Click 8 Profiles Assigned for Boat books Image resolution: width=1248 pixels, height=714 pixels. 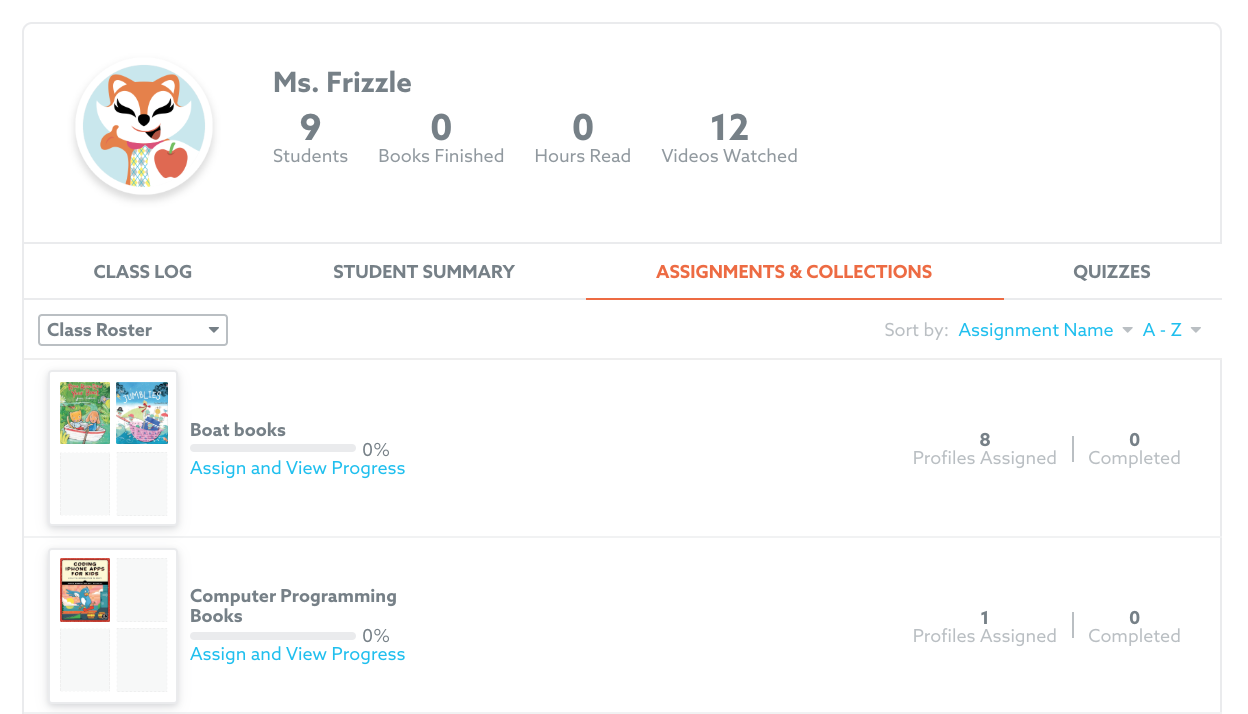point(984,449)
